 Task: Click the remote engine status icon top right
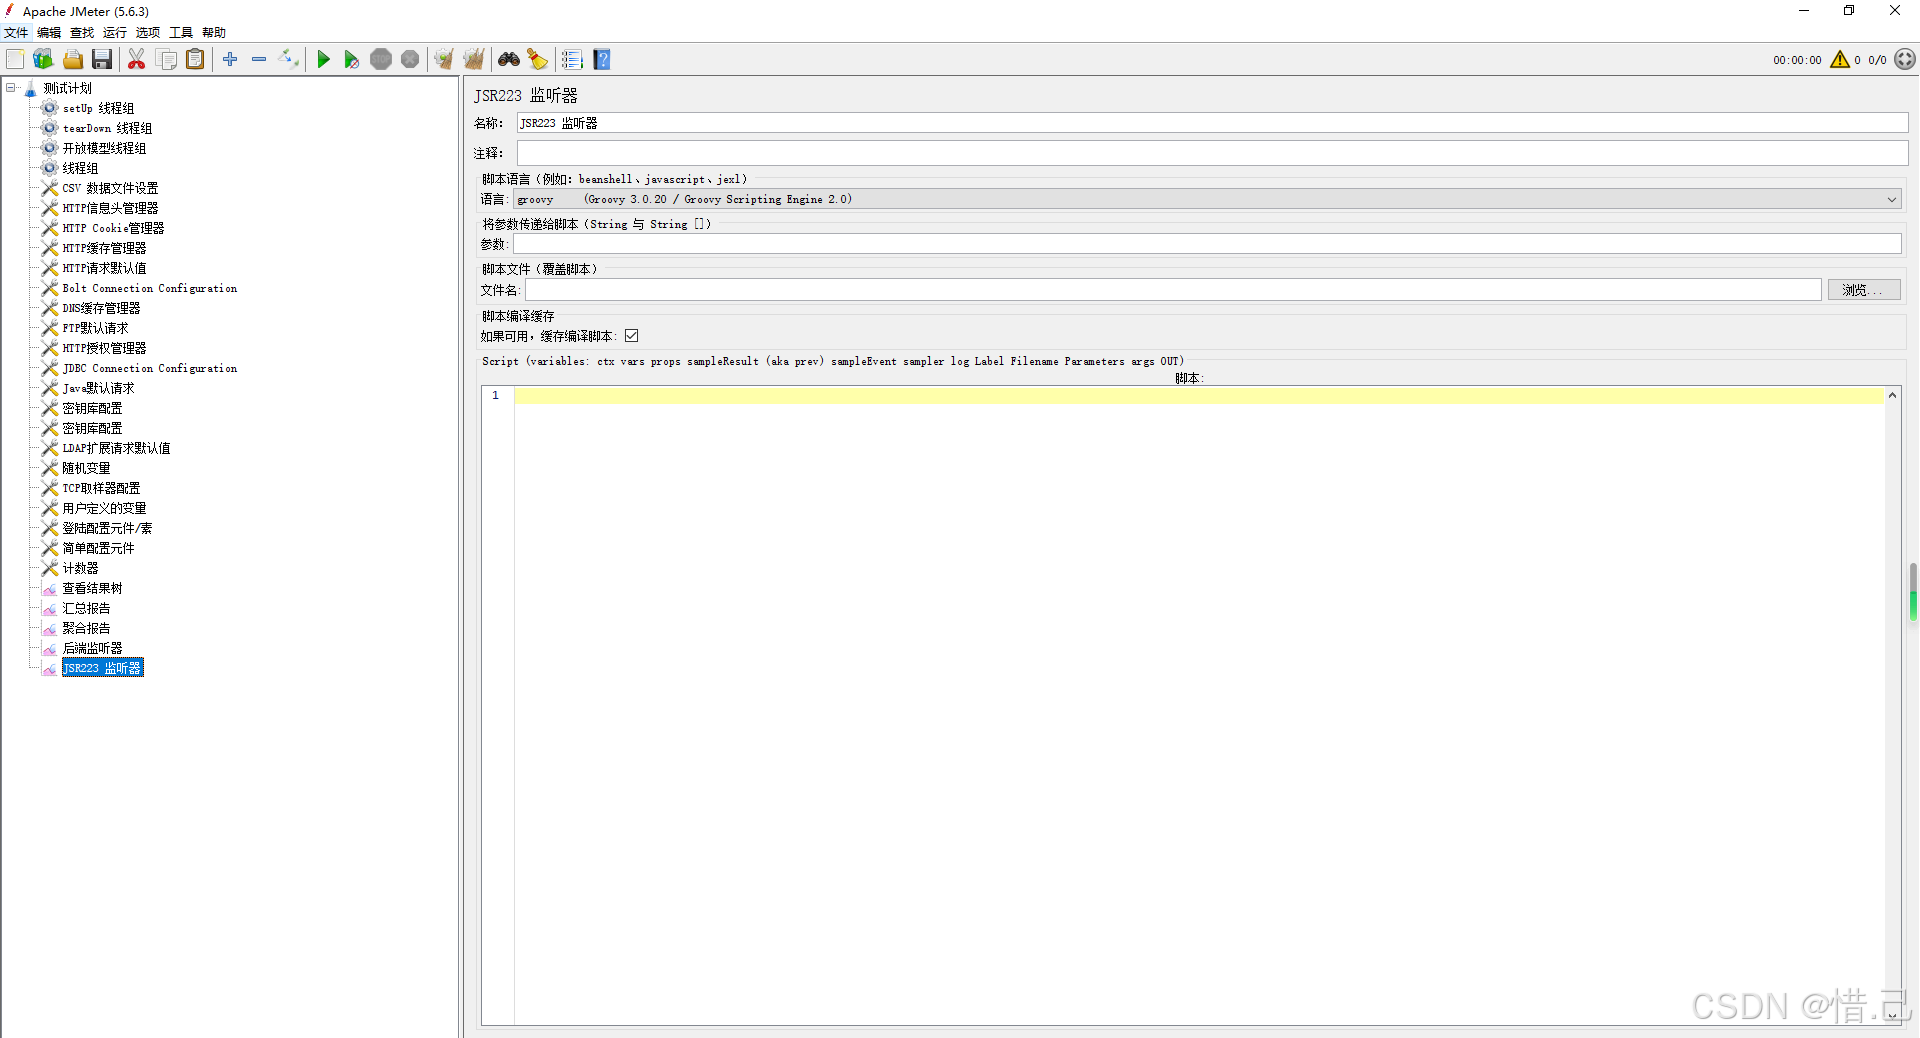click(1905, 60)
